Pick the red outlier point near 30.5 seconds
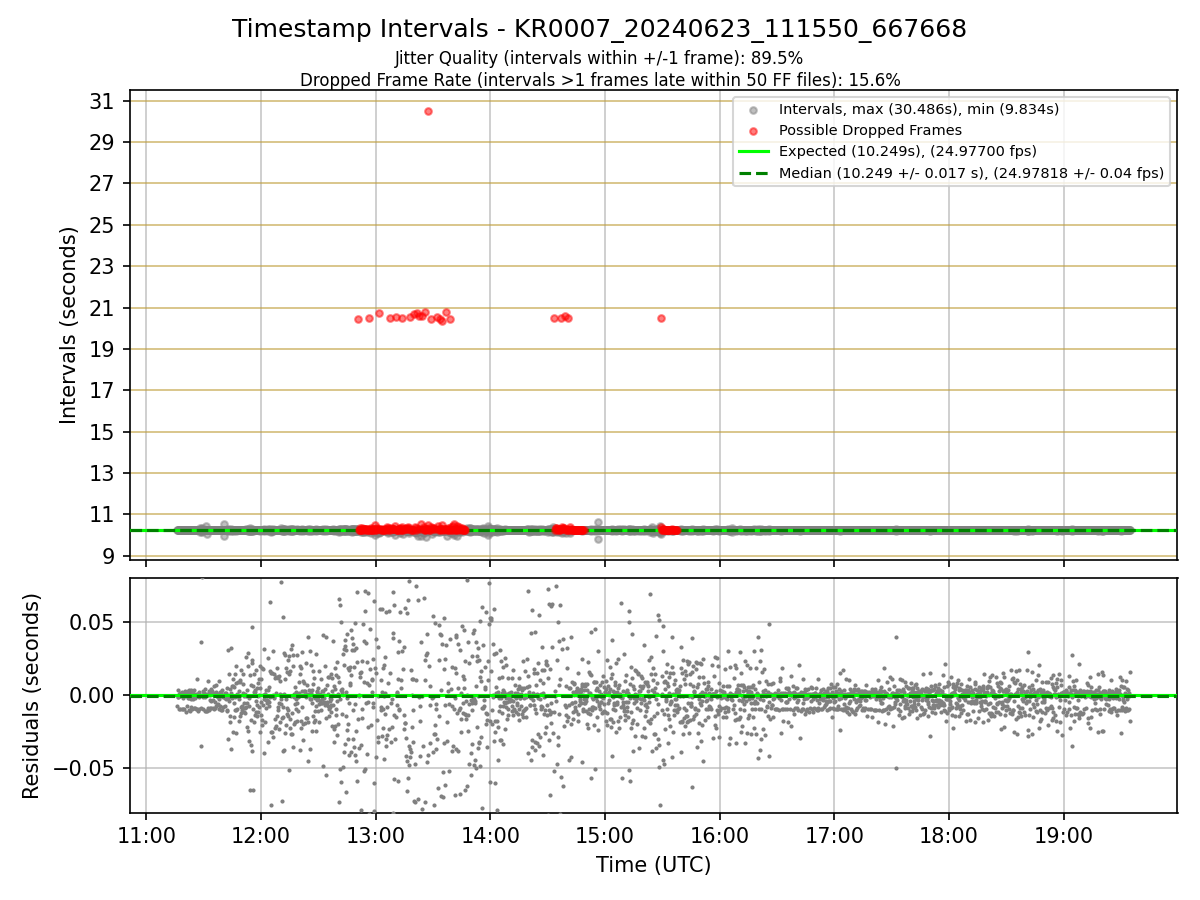The width and height of the screenshot is (1200, 900). click(x=428, y=111)
